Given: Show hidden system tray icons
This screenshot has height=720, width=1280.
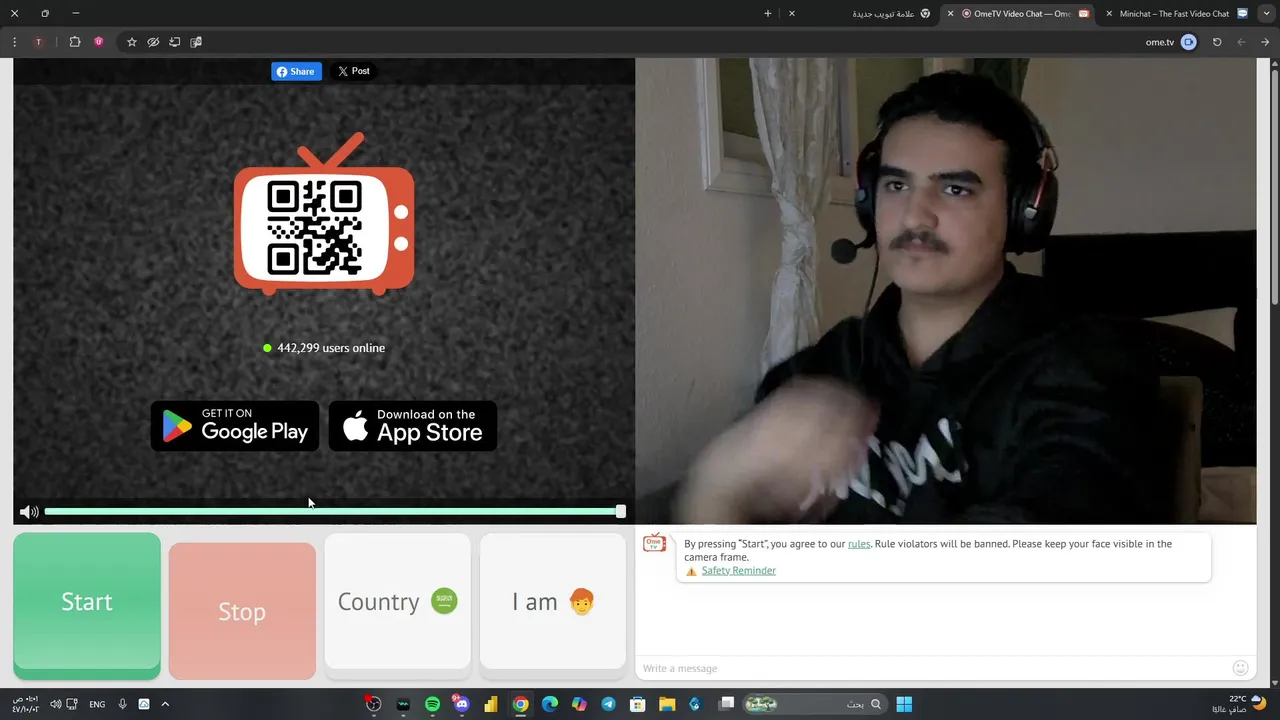Looking at the screenshot, I should point(165,704).
